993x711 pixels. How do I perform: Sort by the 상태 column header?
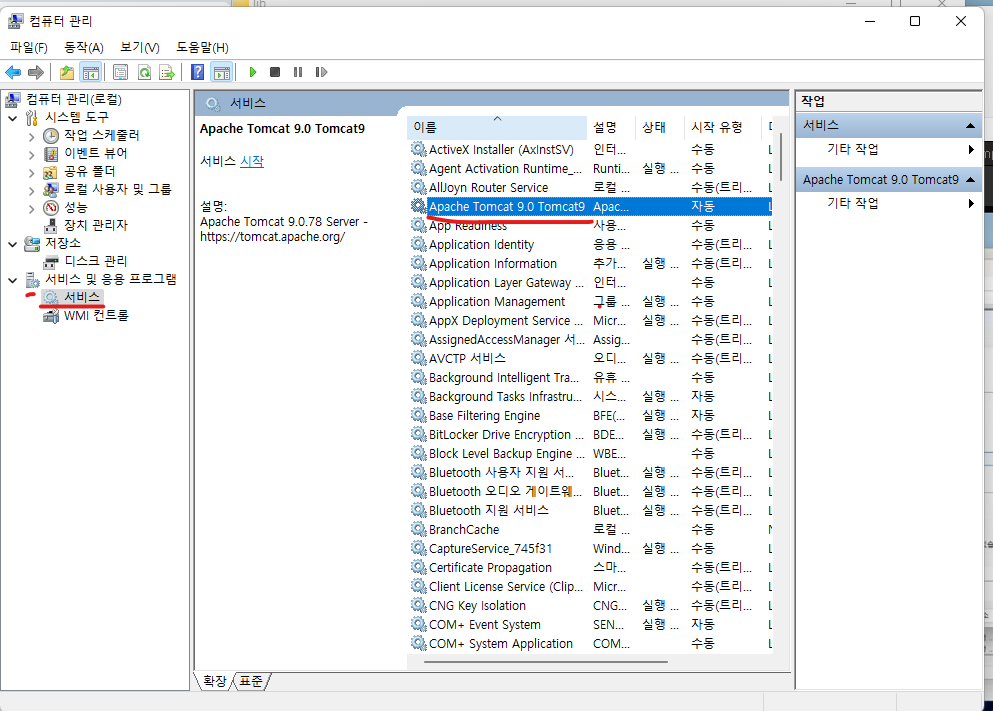[659, 127]
